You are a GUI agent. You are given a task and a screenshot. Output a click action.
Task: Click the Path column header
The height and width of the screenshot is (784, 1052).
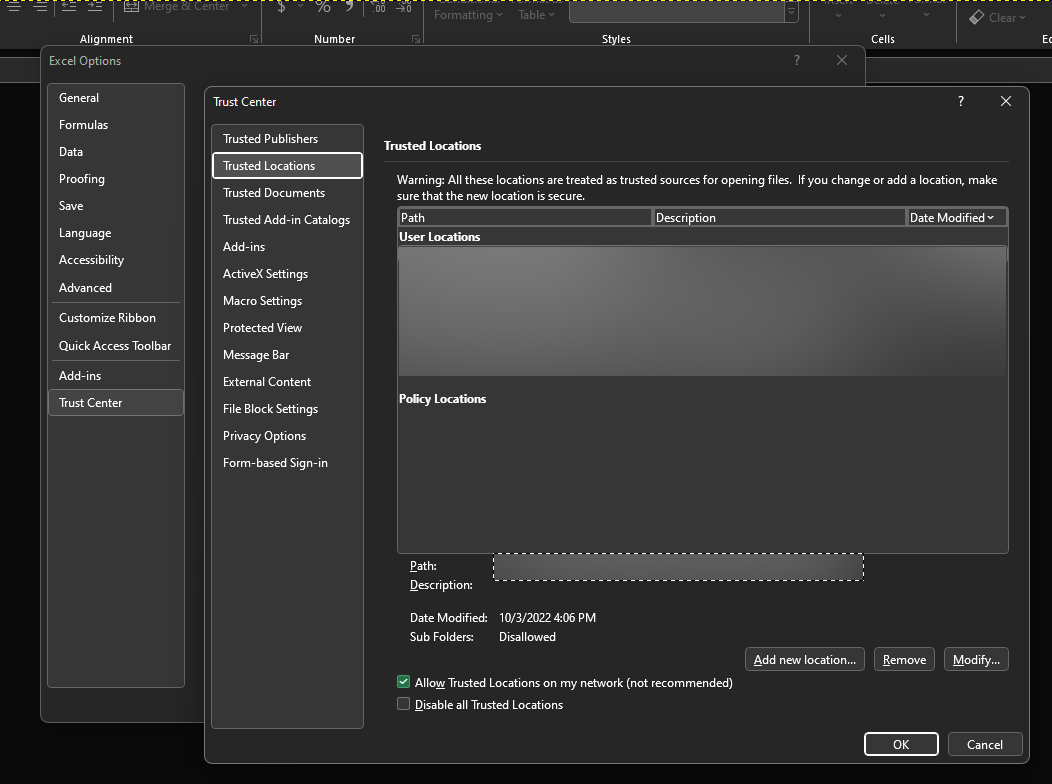[x=524, y=217]
